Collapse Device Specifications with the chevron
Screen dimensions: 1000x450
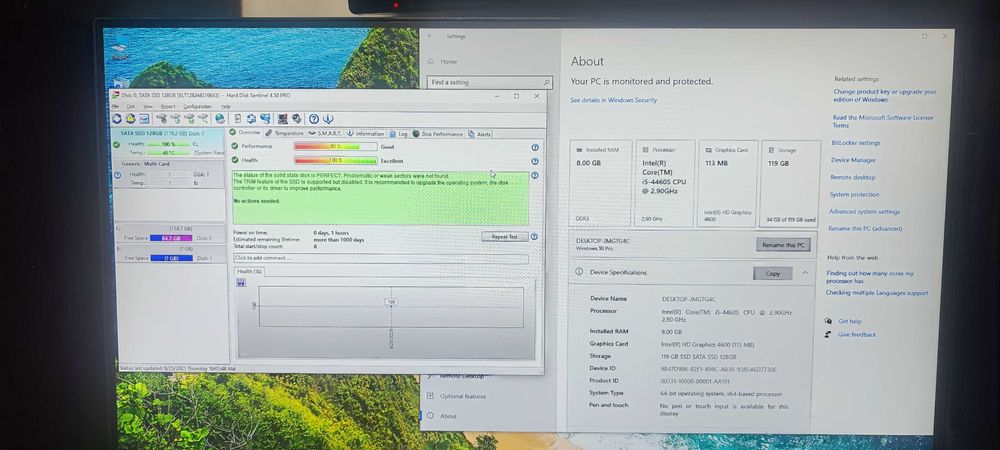[804, 273]
